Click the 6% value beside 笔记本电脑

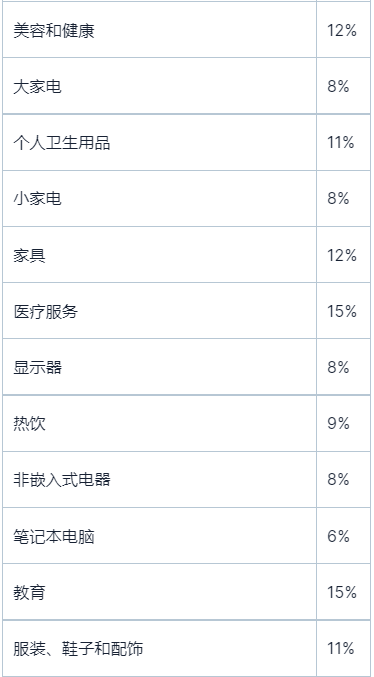click(x=338, y=536)
